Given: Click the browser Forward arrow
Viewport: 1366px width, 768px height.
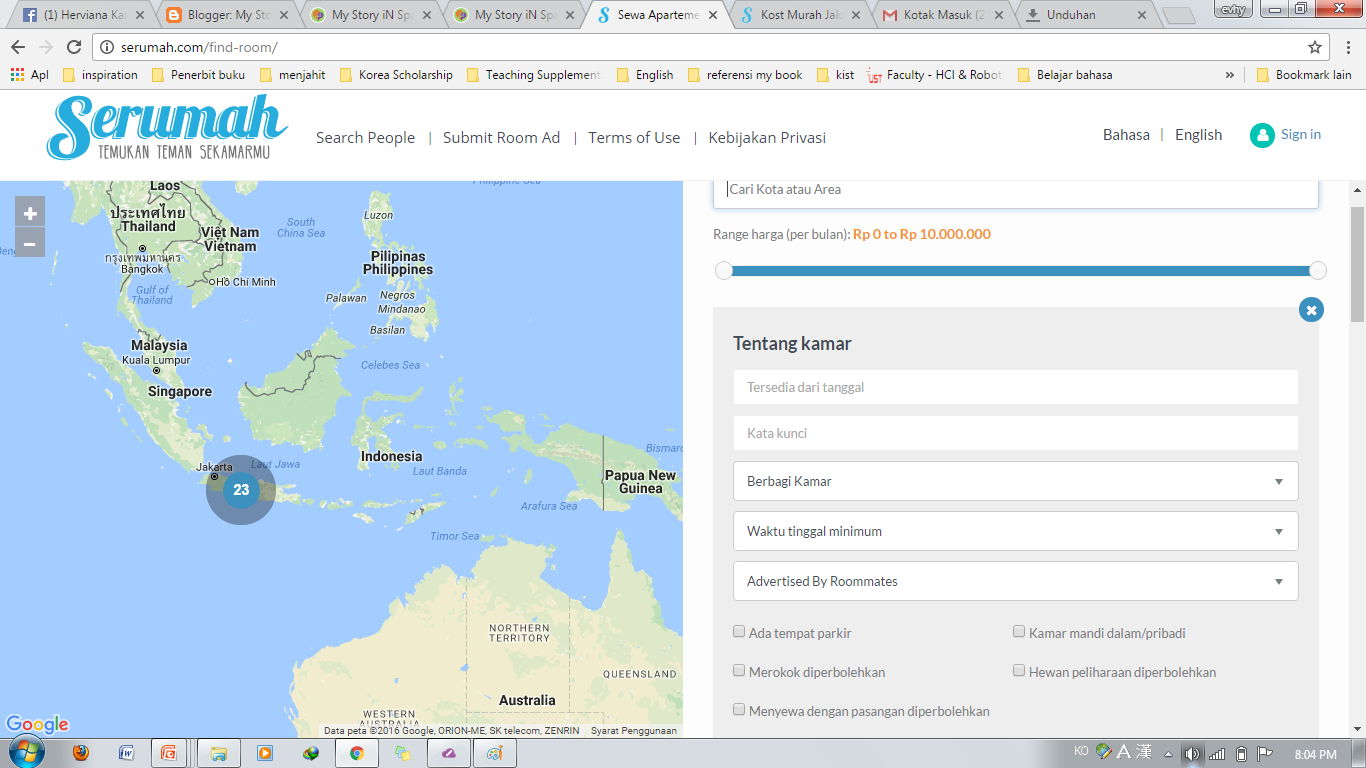Looking at the screenshot, I should [46, 47].
